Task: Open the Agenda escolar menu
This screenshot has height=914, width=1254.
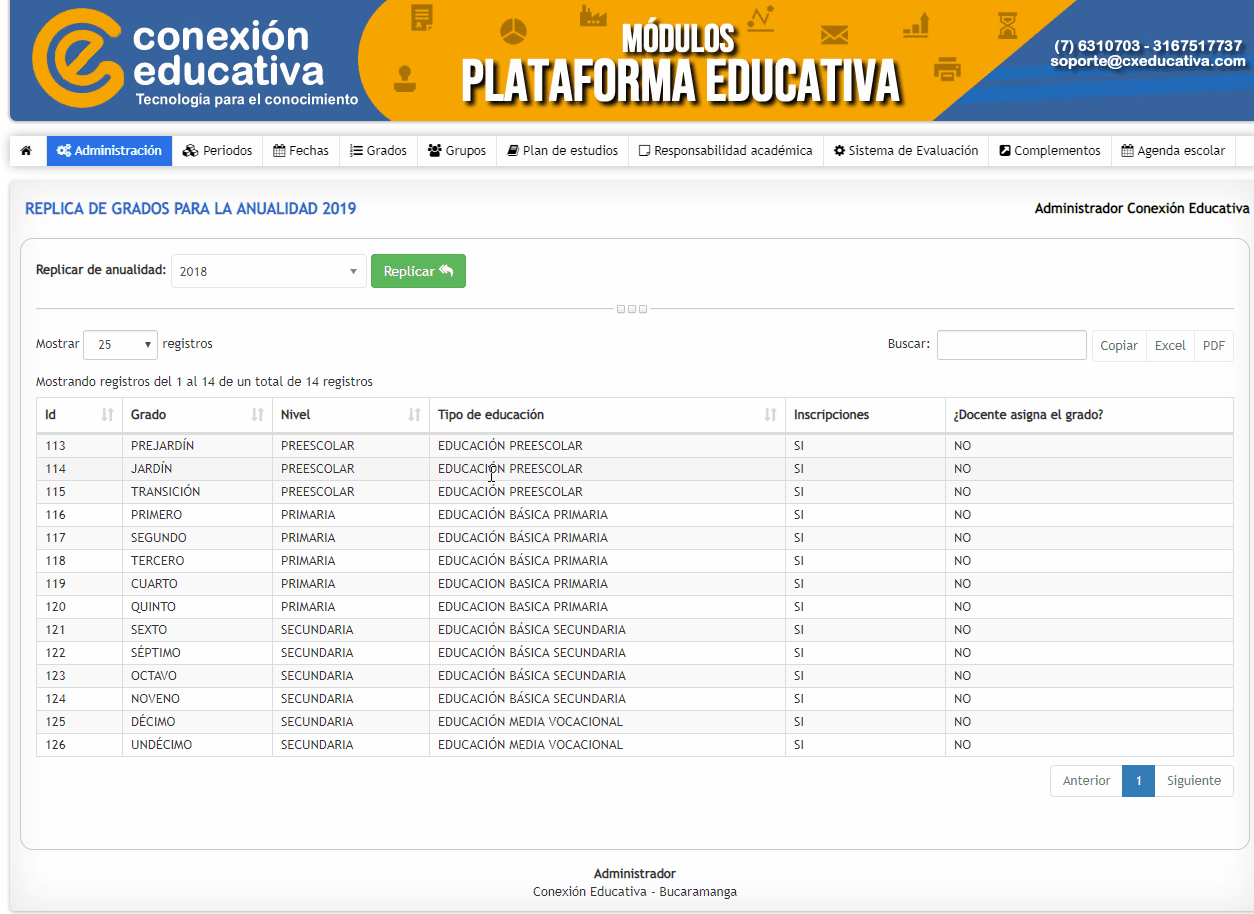Action: click(x=1173, y=151)
